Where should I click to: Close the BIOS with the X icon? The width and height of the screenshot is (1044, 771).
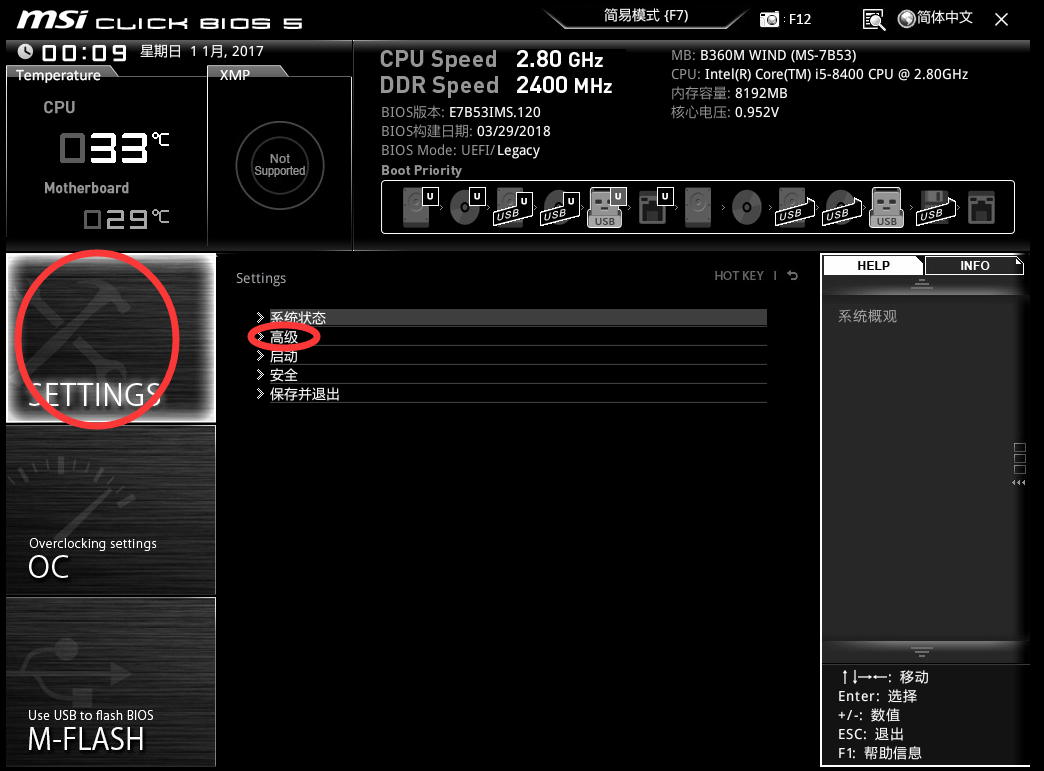pyautogui.click(x=1001, y=19)
